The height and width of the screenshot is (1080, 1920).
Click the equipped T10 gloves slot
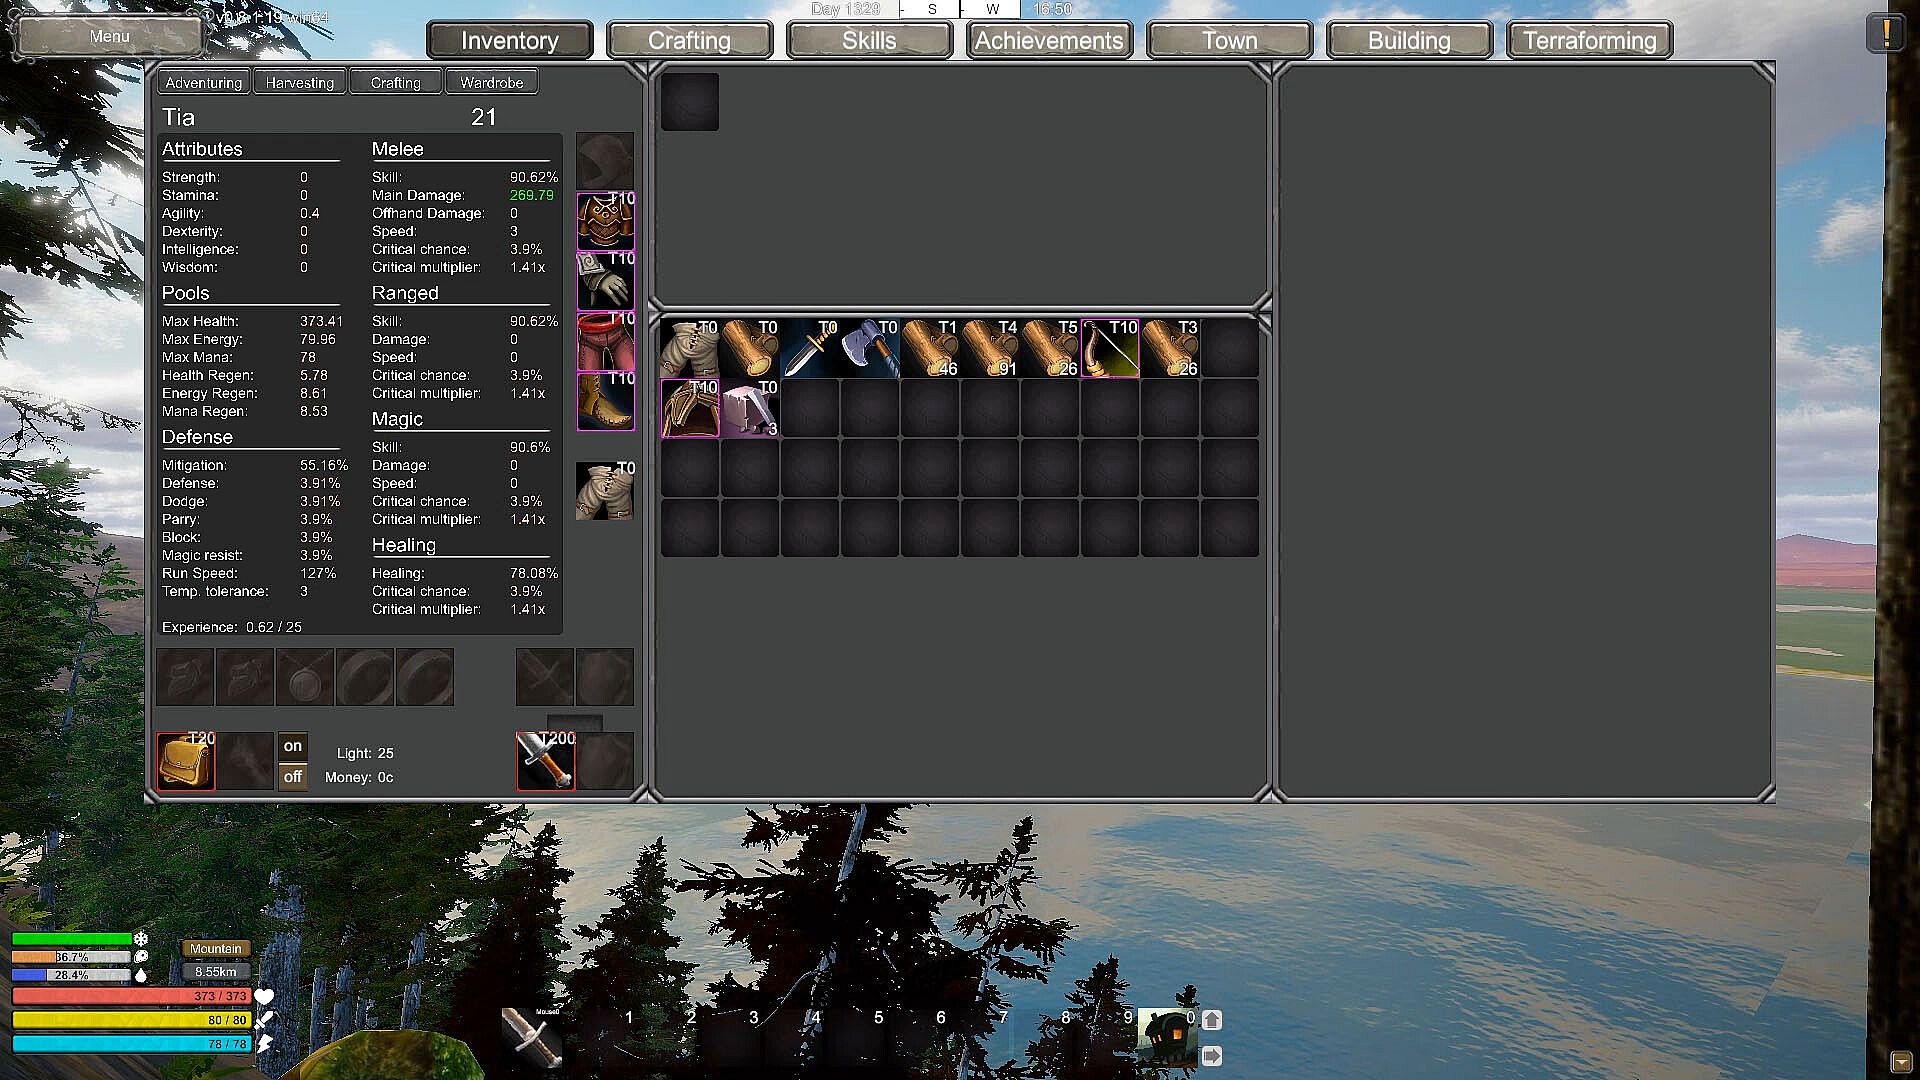(x=605, y=281)
